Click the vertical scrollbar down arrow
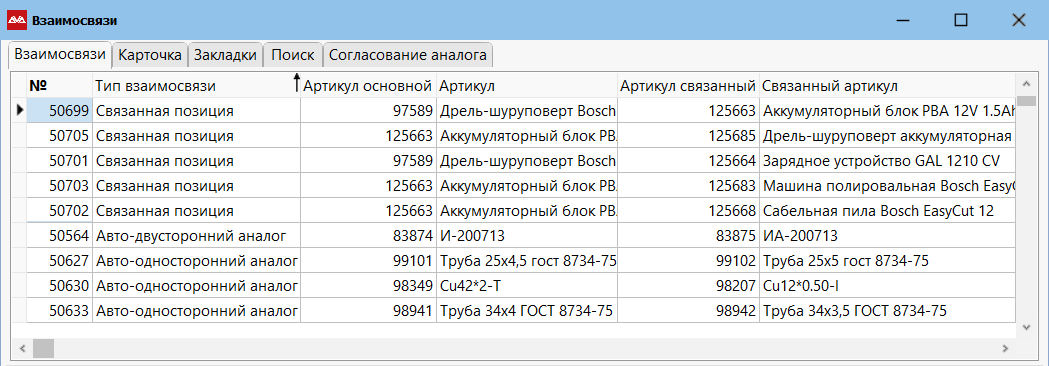 [1027, 327]
